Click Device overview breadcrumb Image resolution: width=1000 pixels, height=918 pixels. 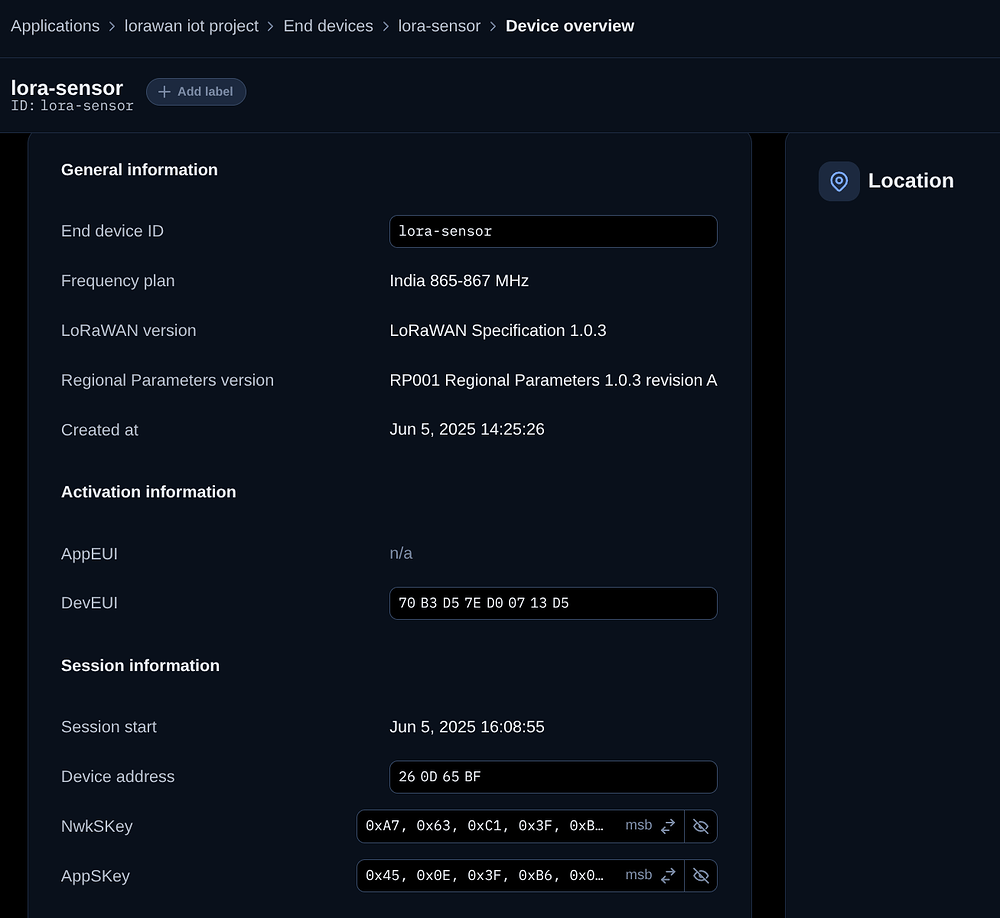pos(570,26)
